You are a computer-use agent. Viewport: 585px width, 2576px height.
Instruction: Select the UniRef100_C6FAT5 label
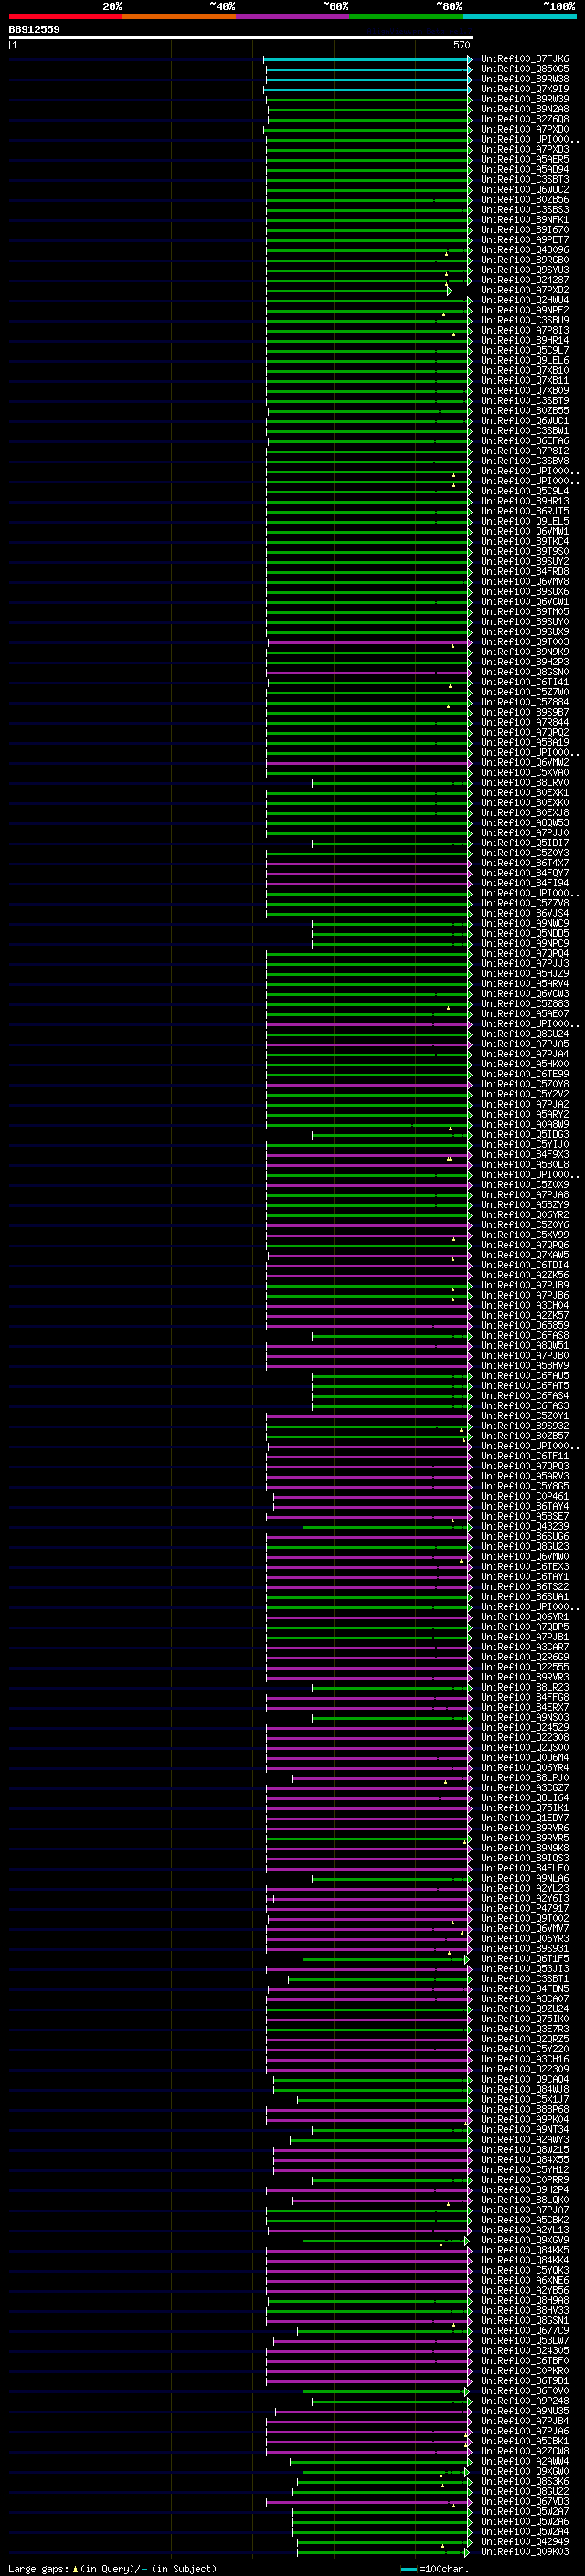[x=525, y=1385]
